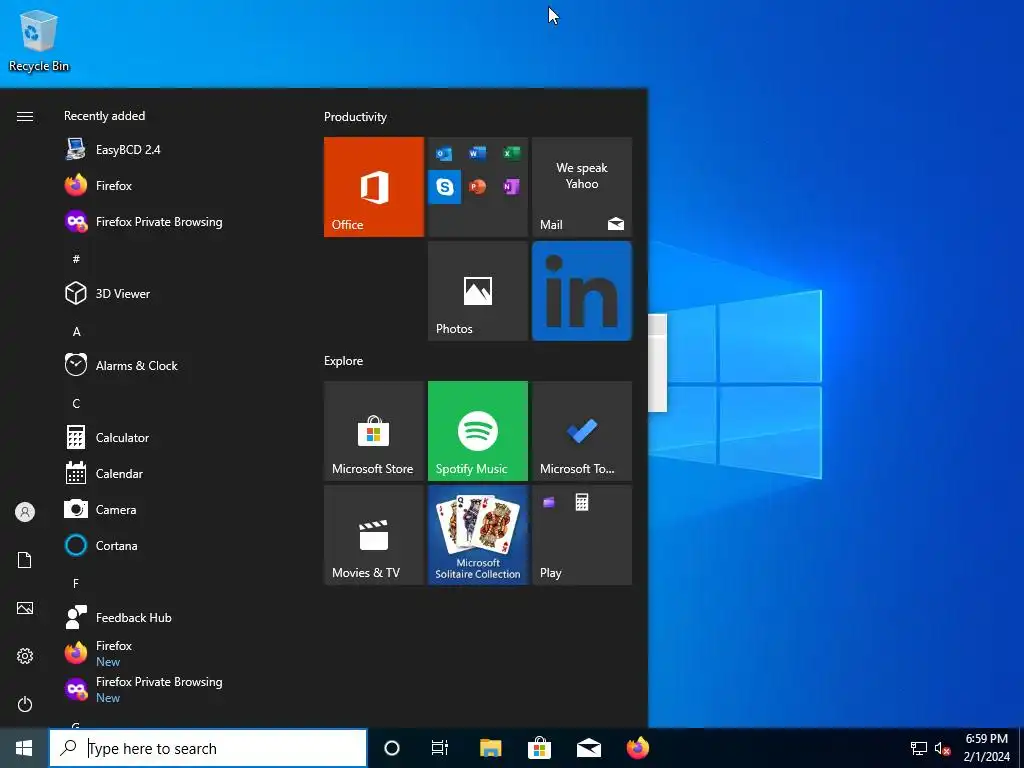Click the Office tile

374,187
